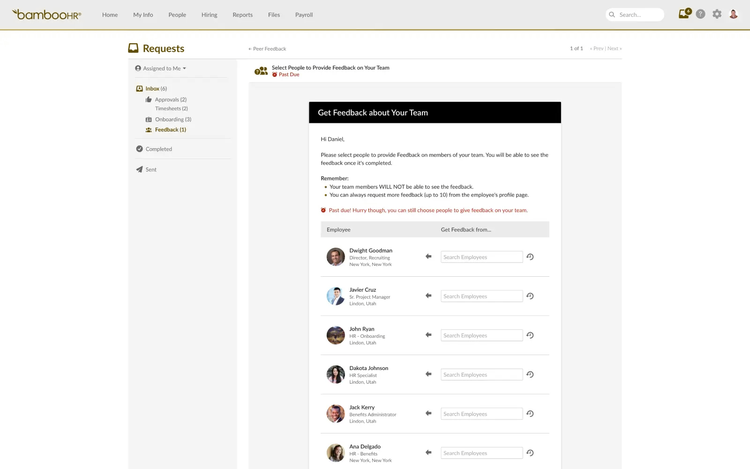This screenshot has height=469, width=750.
Task: Click the Prev pagination link
Action: 596,48
